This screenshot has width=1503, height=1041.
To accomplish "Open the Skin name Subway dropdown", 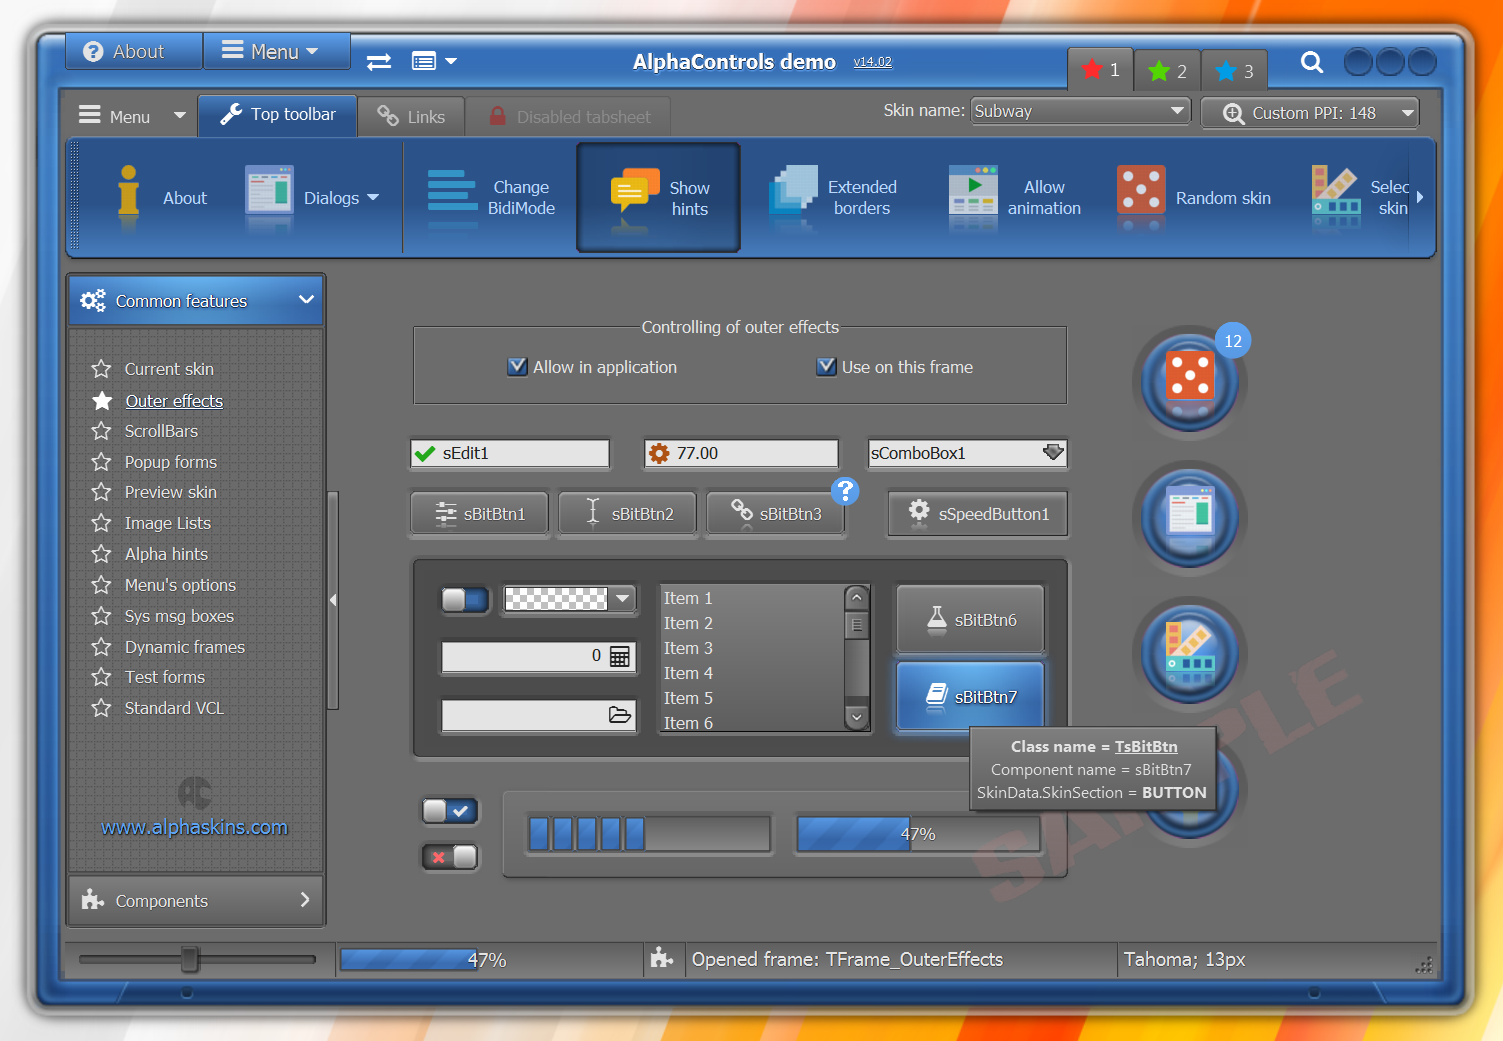I will point(1080,111).
